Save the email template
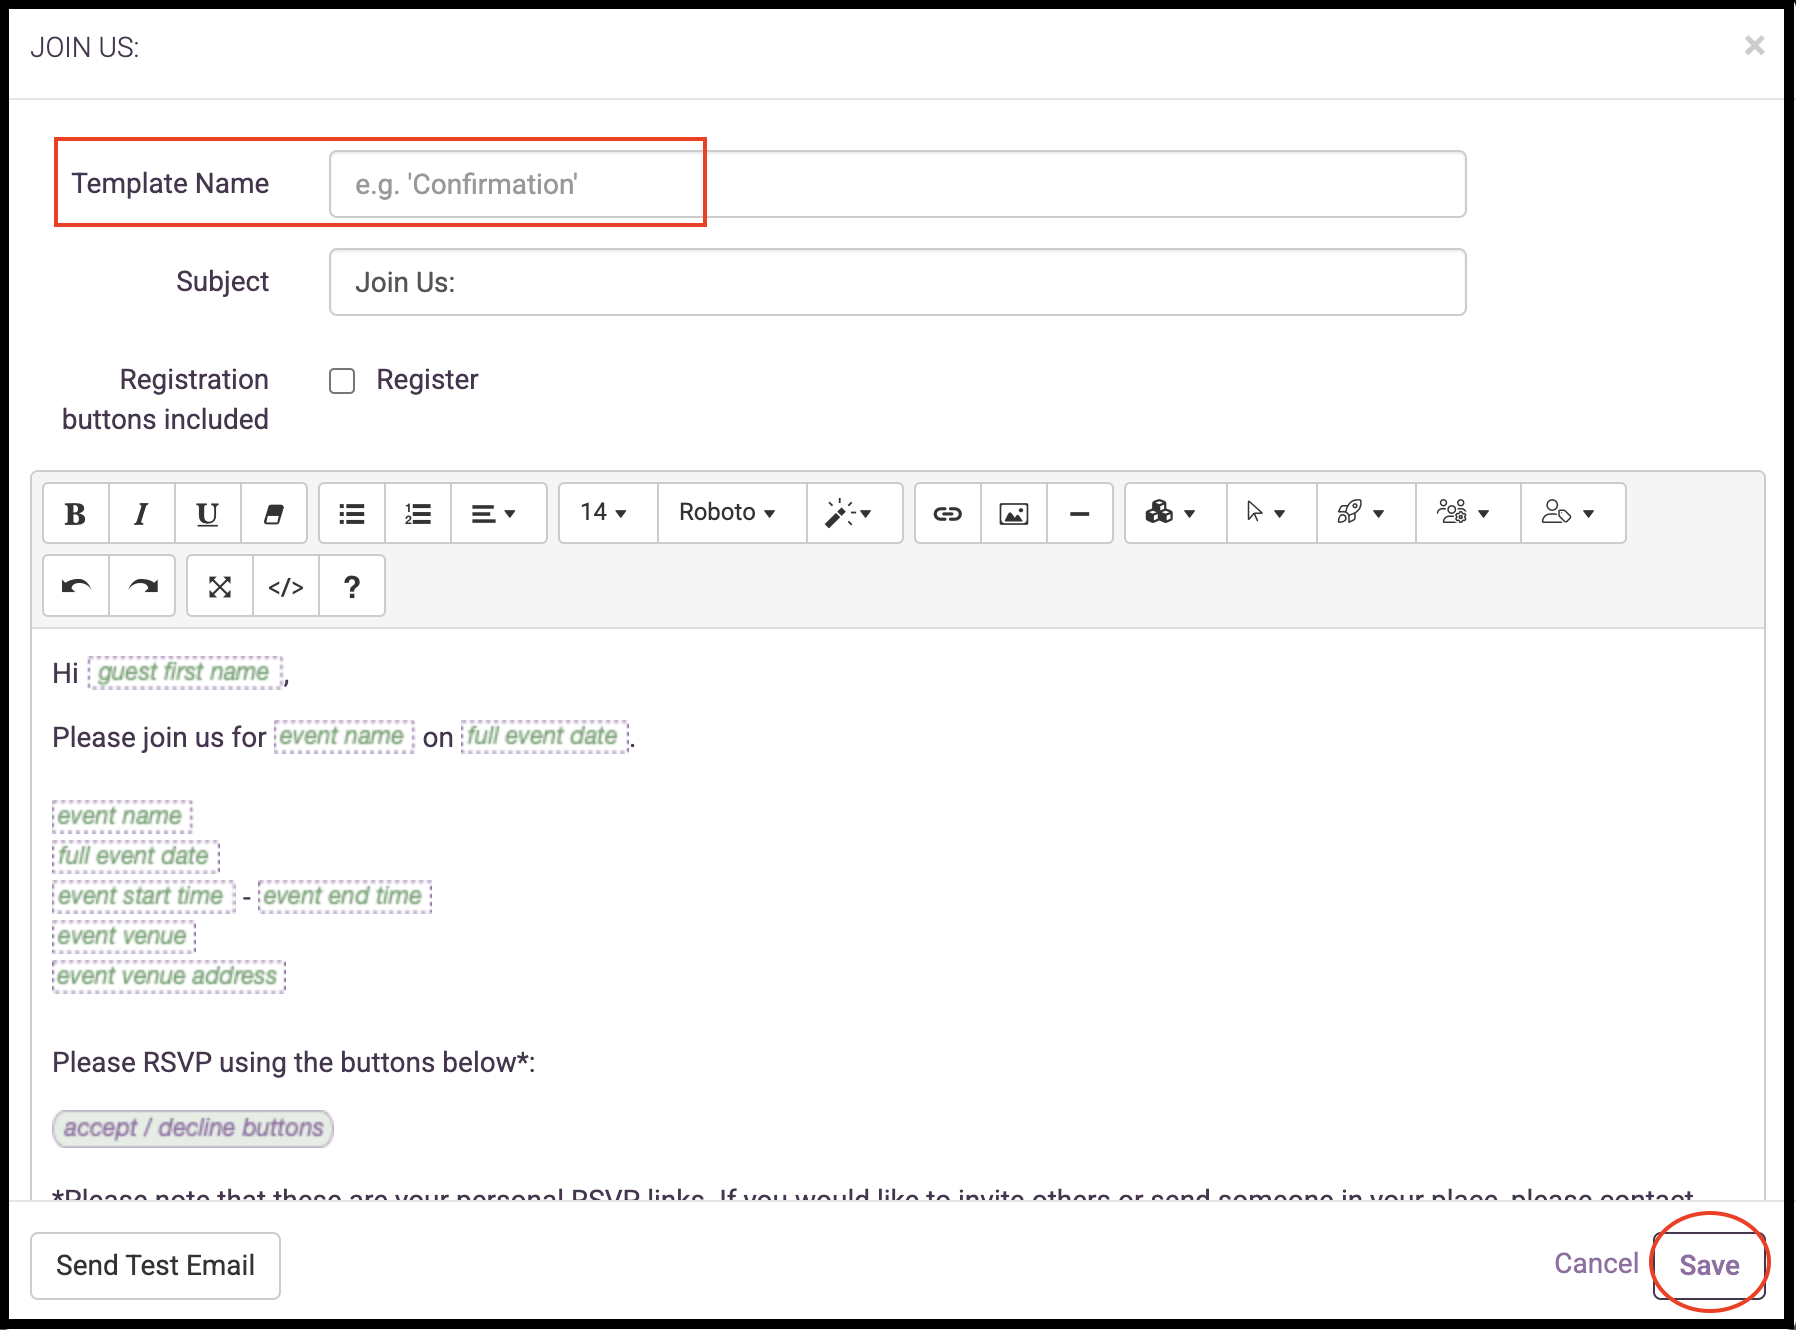Image resolution: width=1796 pixels, height=1330 pixels. point(1709,1266)
